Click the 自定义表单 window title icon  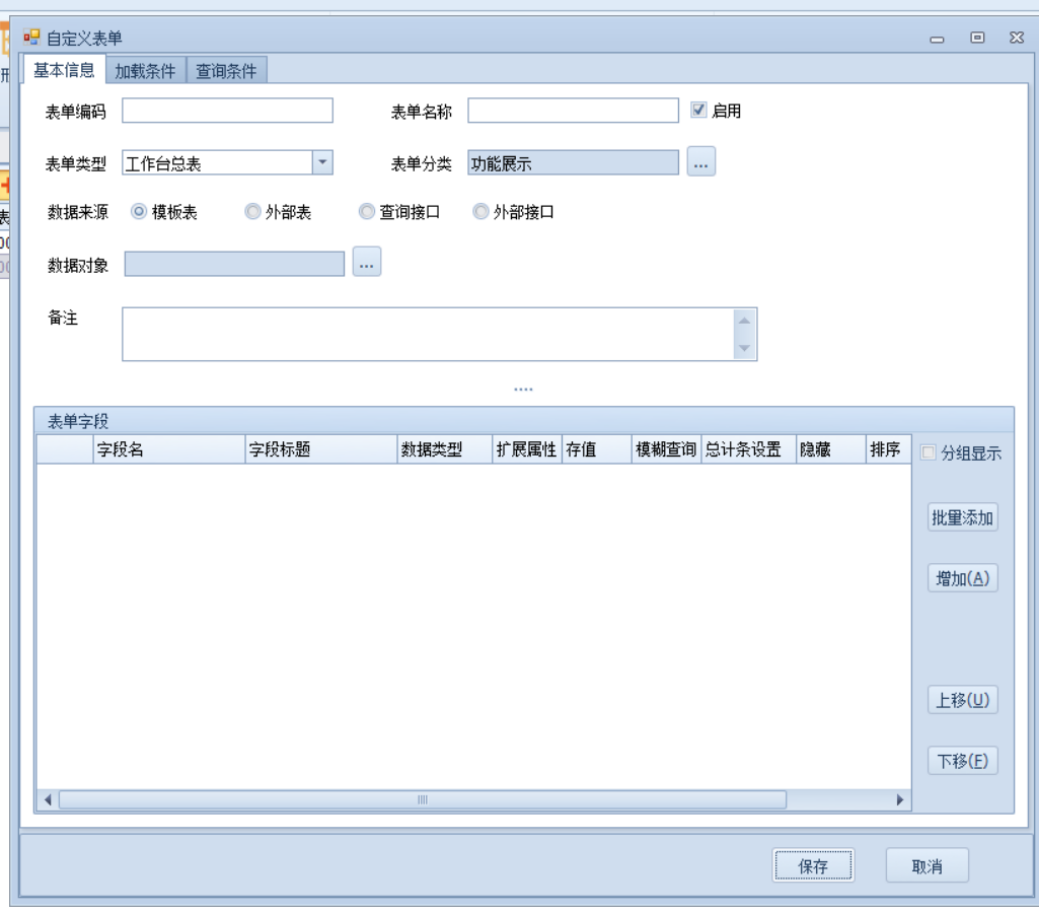(x=32, y=38)
